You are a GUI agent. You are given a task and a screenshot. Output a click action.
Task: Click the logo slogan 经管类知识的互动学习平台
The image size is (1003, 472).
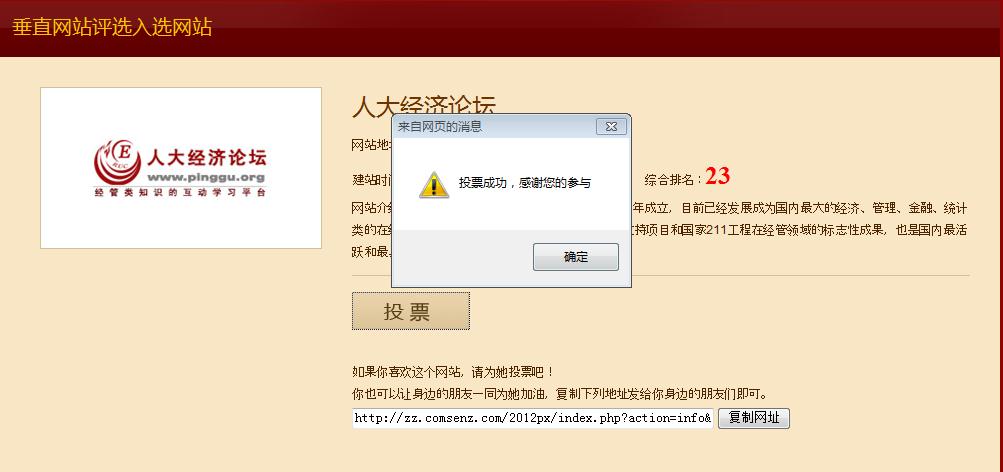coord(180,192)
